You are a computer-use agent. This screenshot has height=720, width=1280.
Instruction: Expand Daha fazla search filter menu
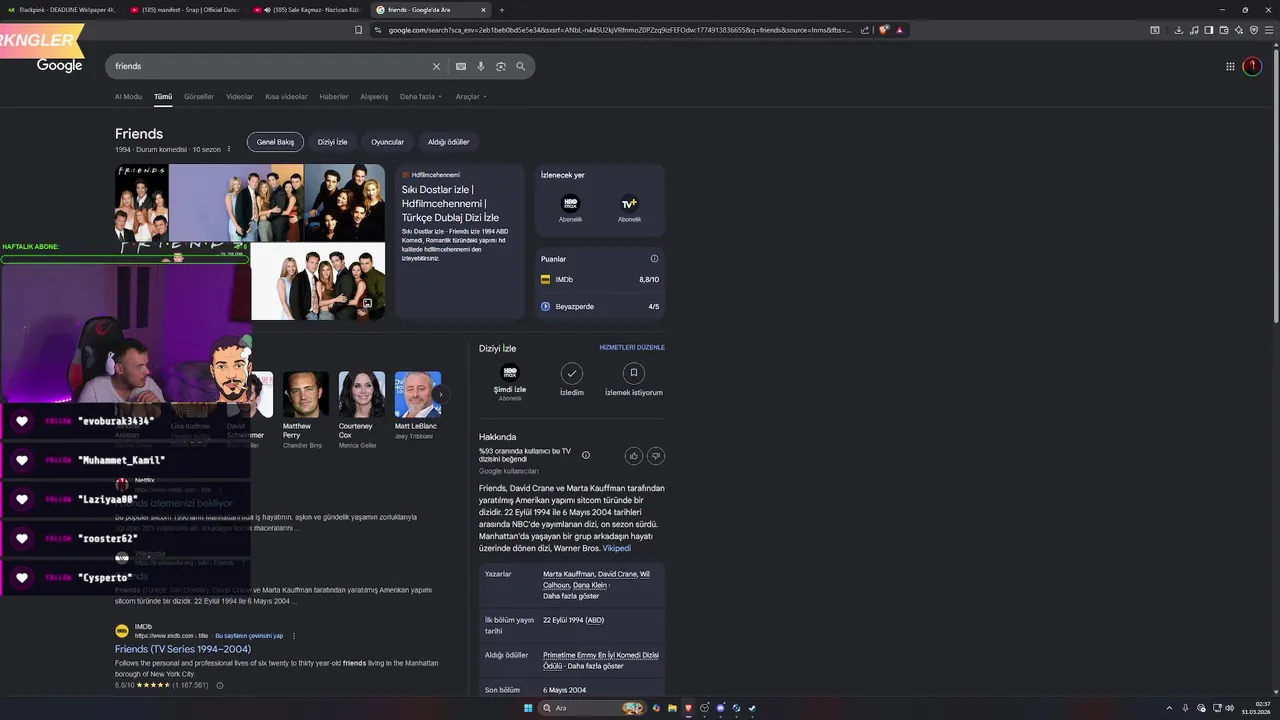pos(421,97)
